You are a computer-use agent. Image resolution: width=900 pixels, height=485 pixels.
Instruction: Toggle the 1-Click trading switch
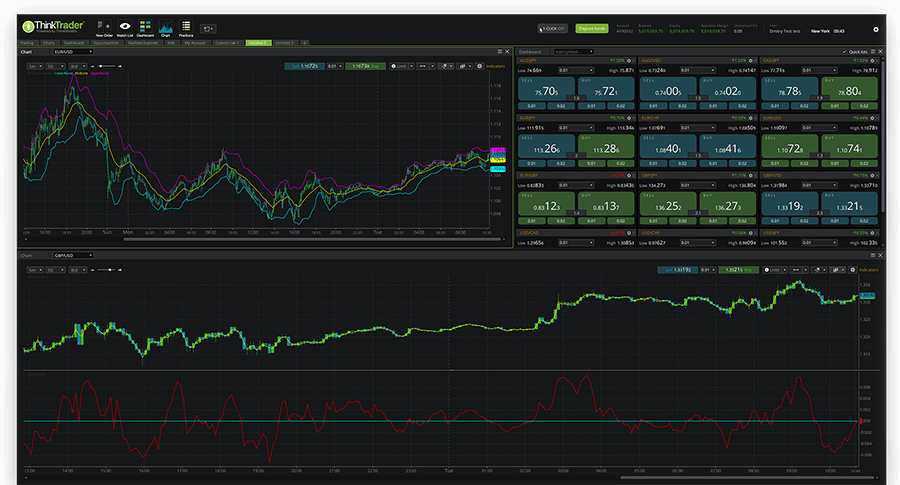[x=553, y=30]
